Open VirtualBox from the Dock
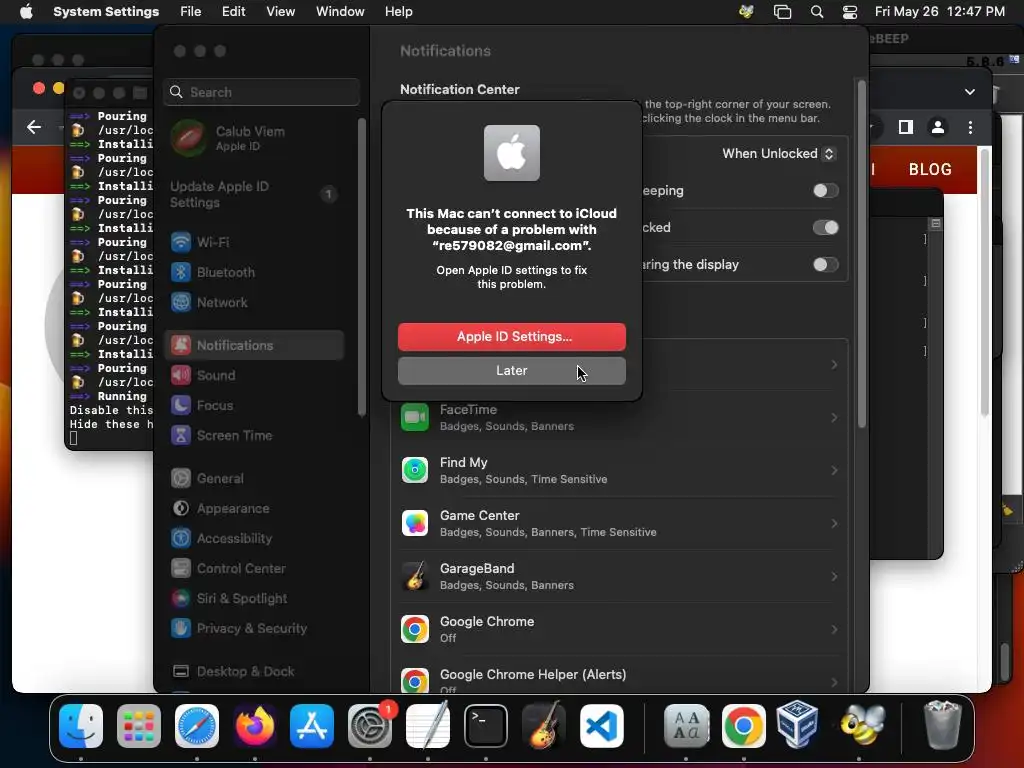This screenshot has height=768, width=1024. (797, 726)
